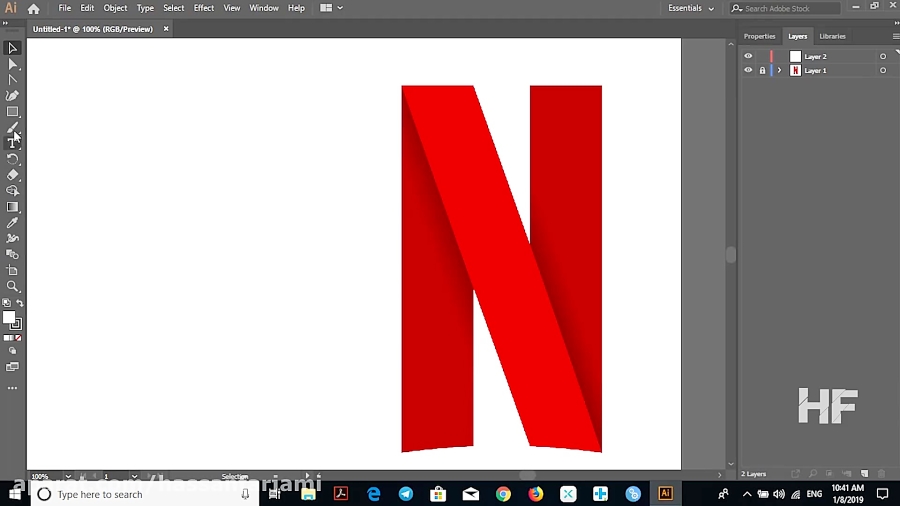
Task: Click Default Fill and Stroke icon
Action: (x=6, y=302)
